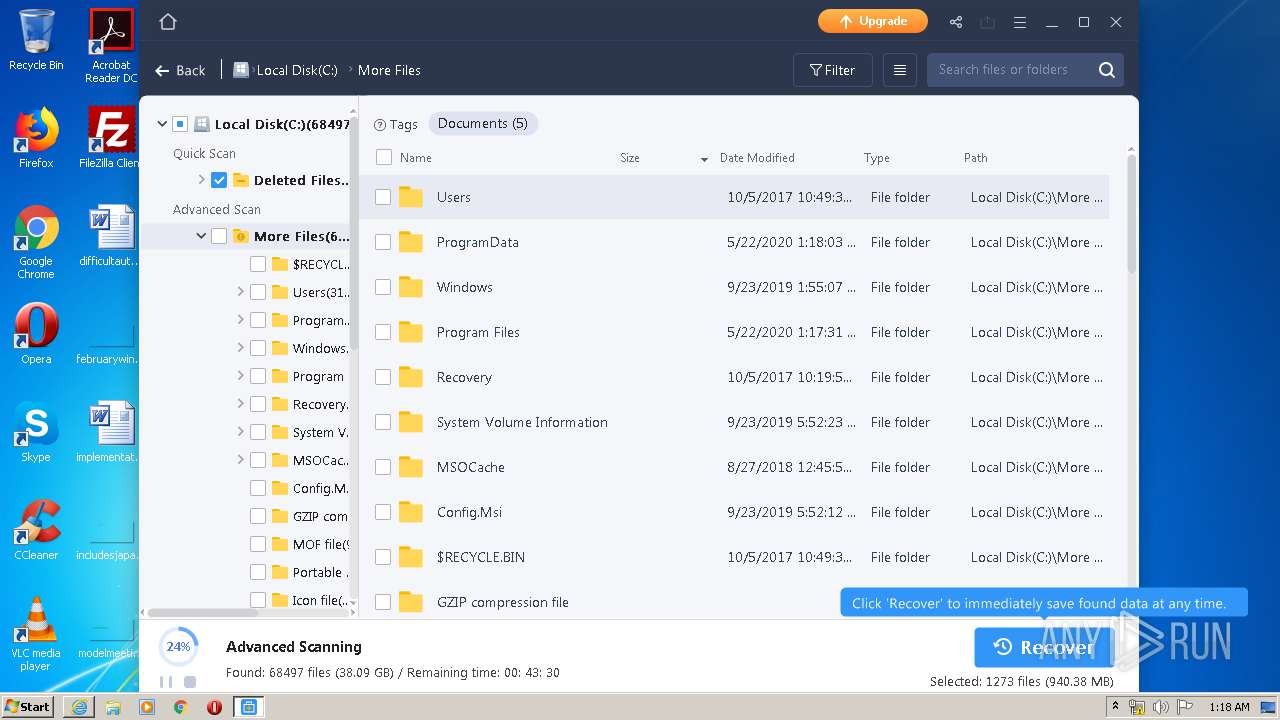
Task: Open Windows Start menu
Action: [x=27, y=707]
